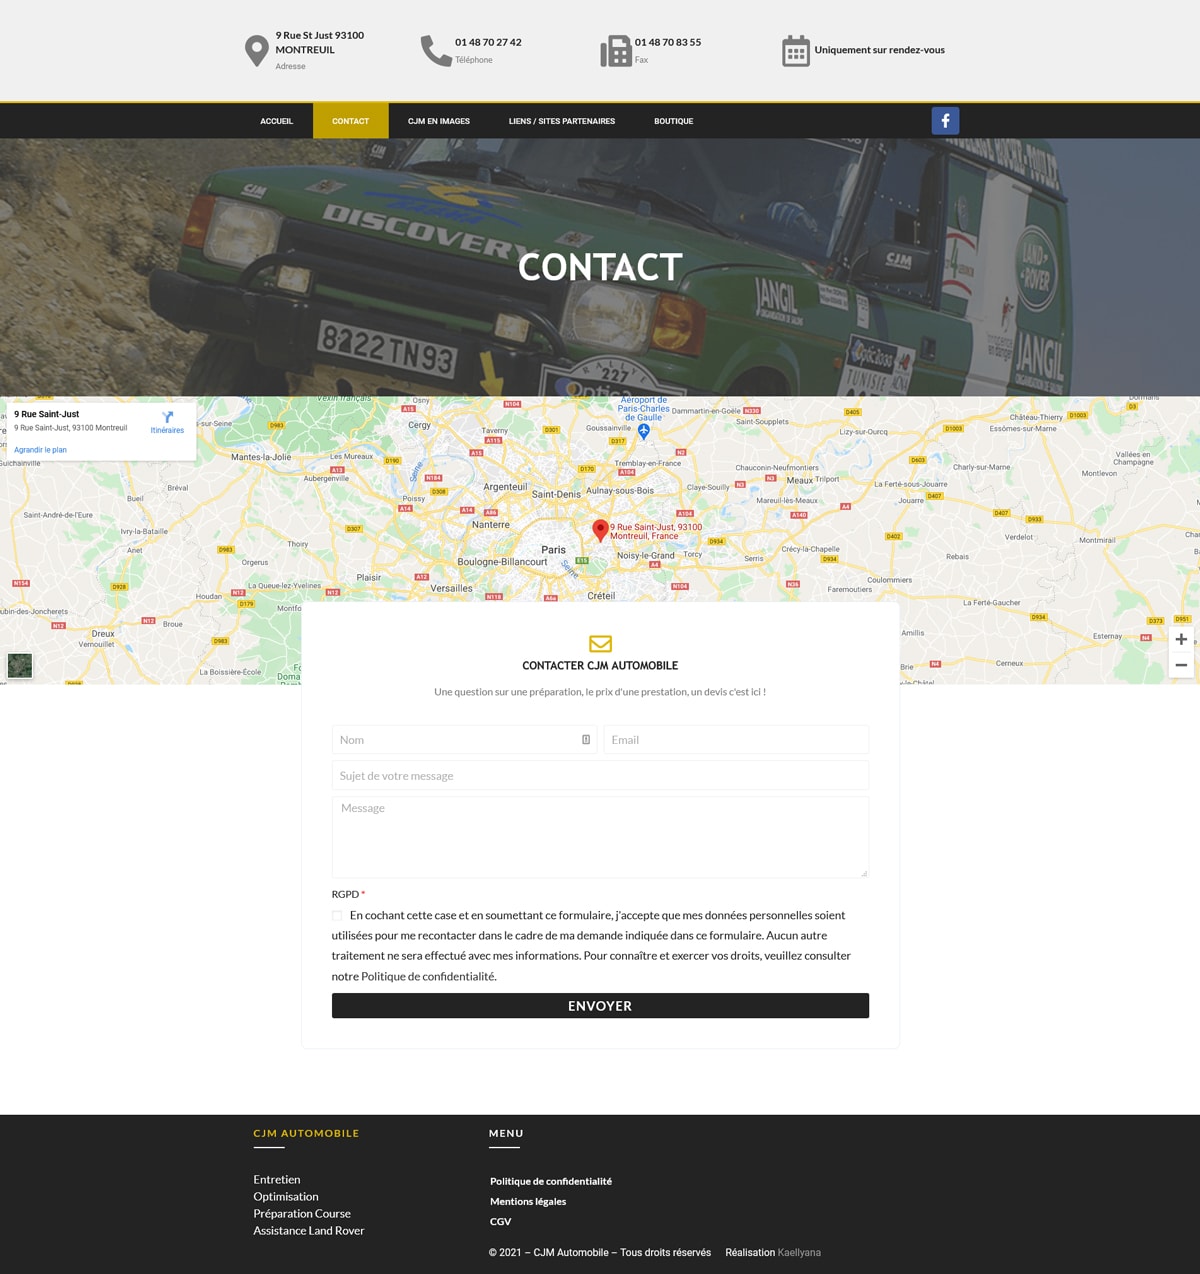Click Entretien in the footer
Screen dimensions: 1200x1274
click(277, 1180)
